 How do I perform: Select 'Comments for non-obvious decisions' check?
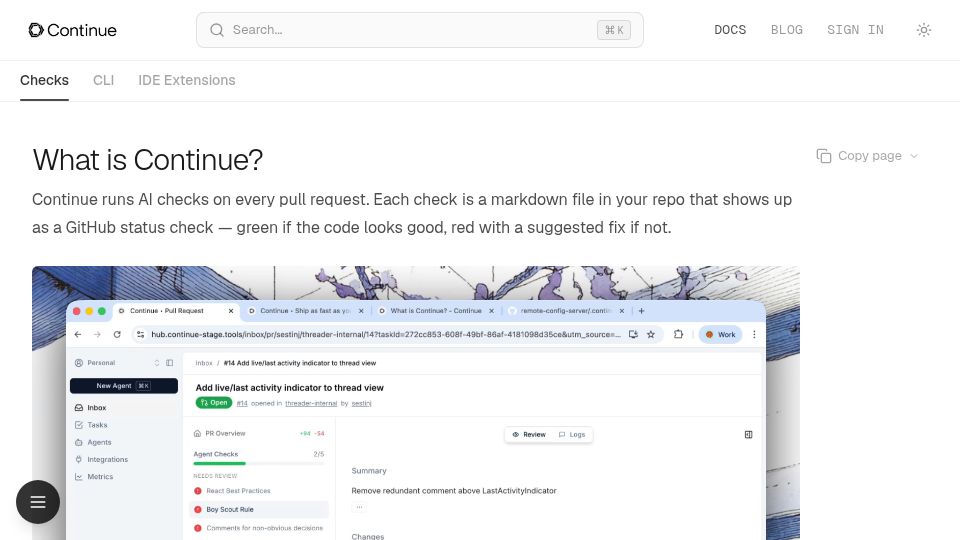(259, 528)
